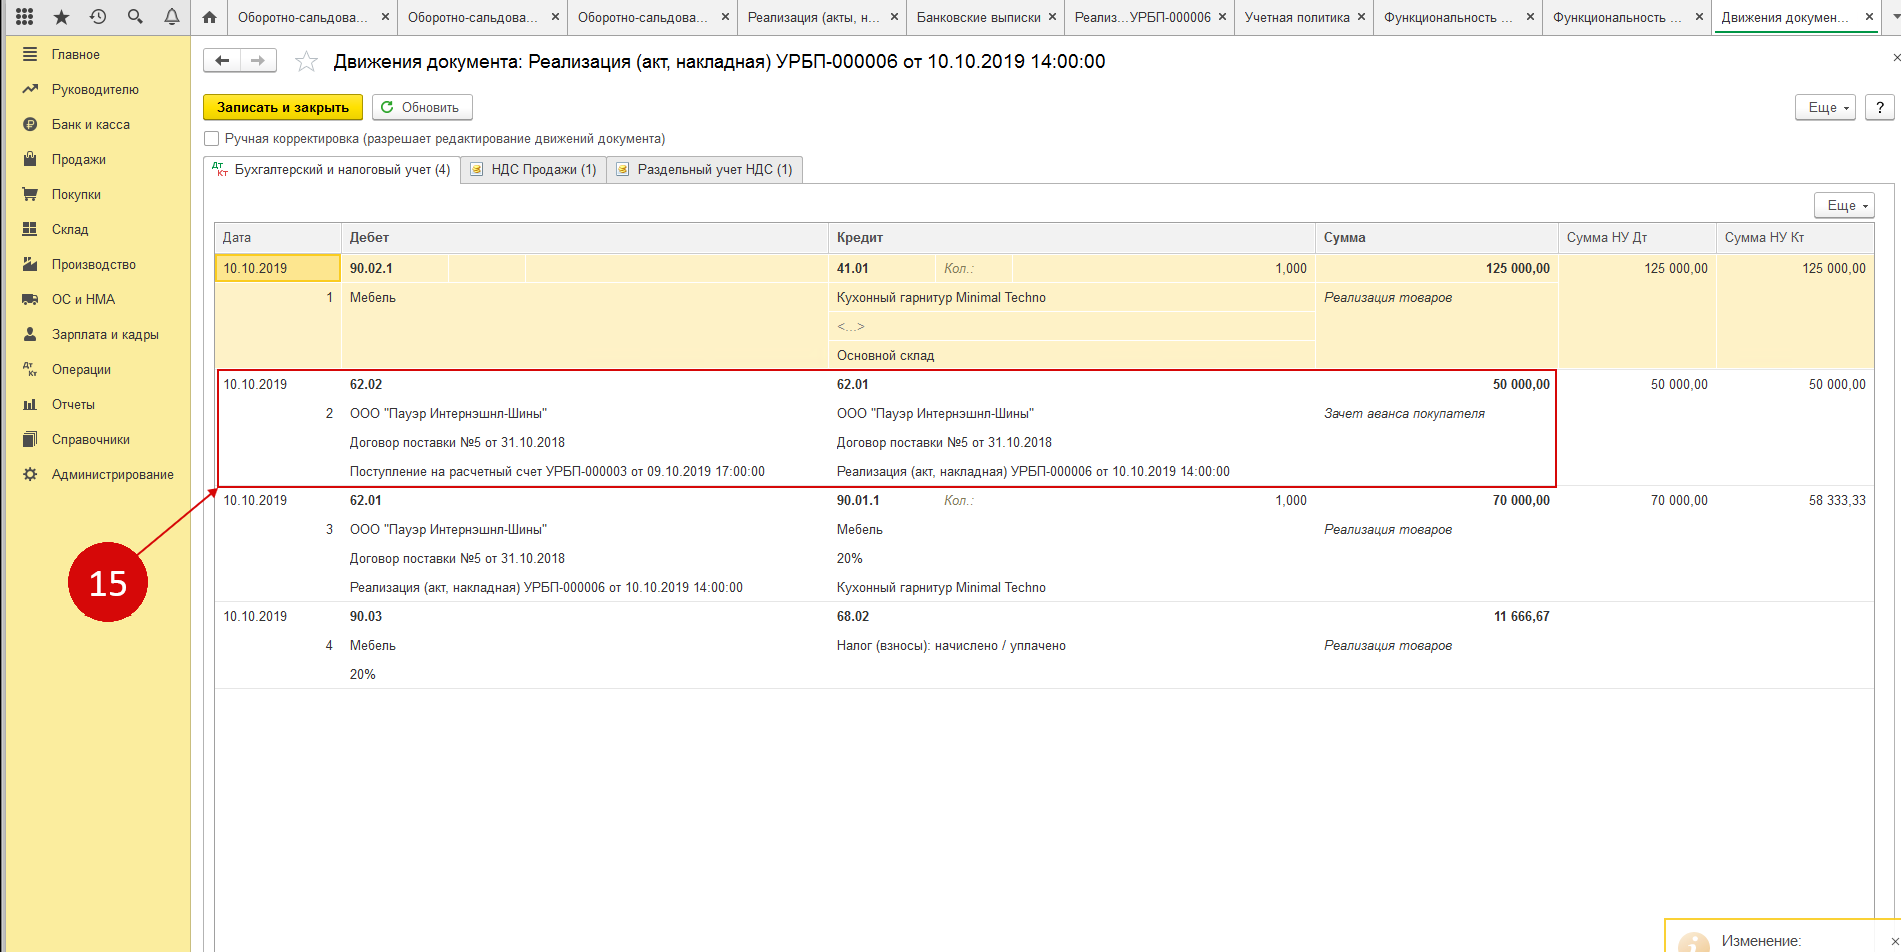Click the Дата column header
Image resolution: width=1901 pixels, height=952 pixels.
click(x=278, y=238)
